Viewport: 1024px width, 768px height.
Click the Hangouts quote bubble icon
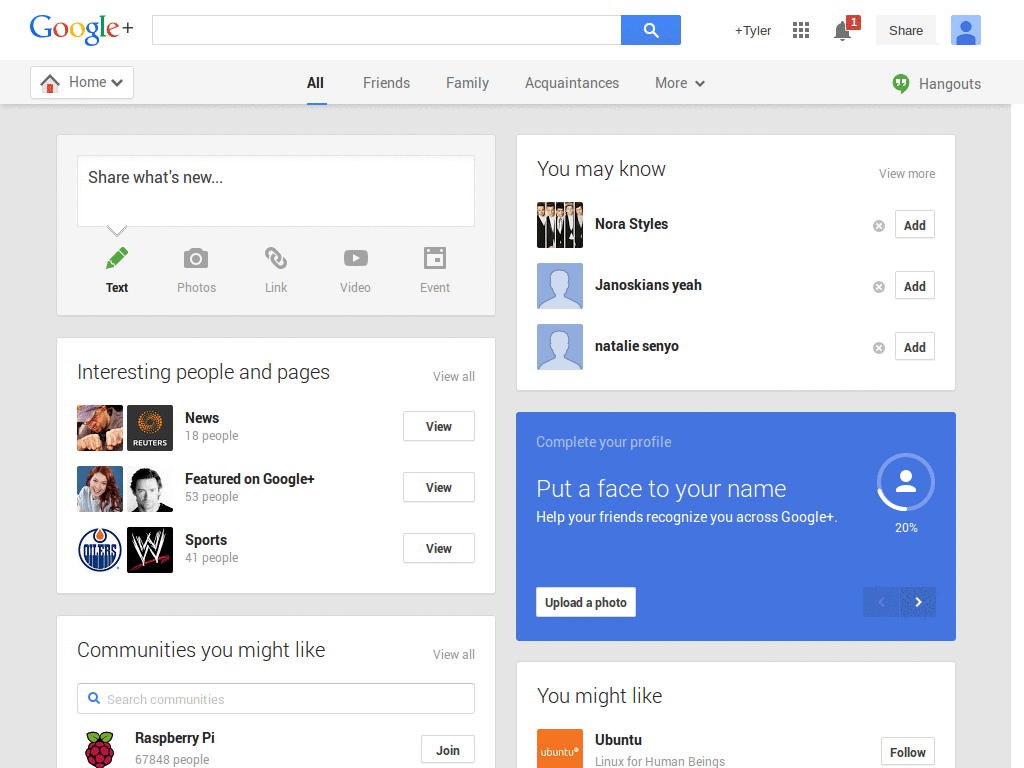coord(901,84)
